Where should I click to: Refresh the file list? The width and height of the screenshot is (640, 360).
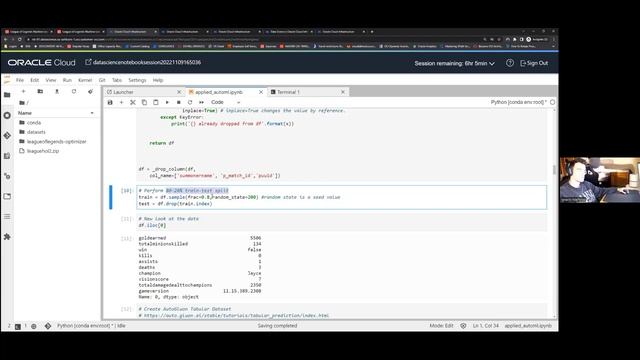tap(74, 91)
